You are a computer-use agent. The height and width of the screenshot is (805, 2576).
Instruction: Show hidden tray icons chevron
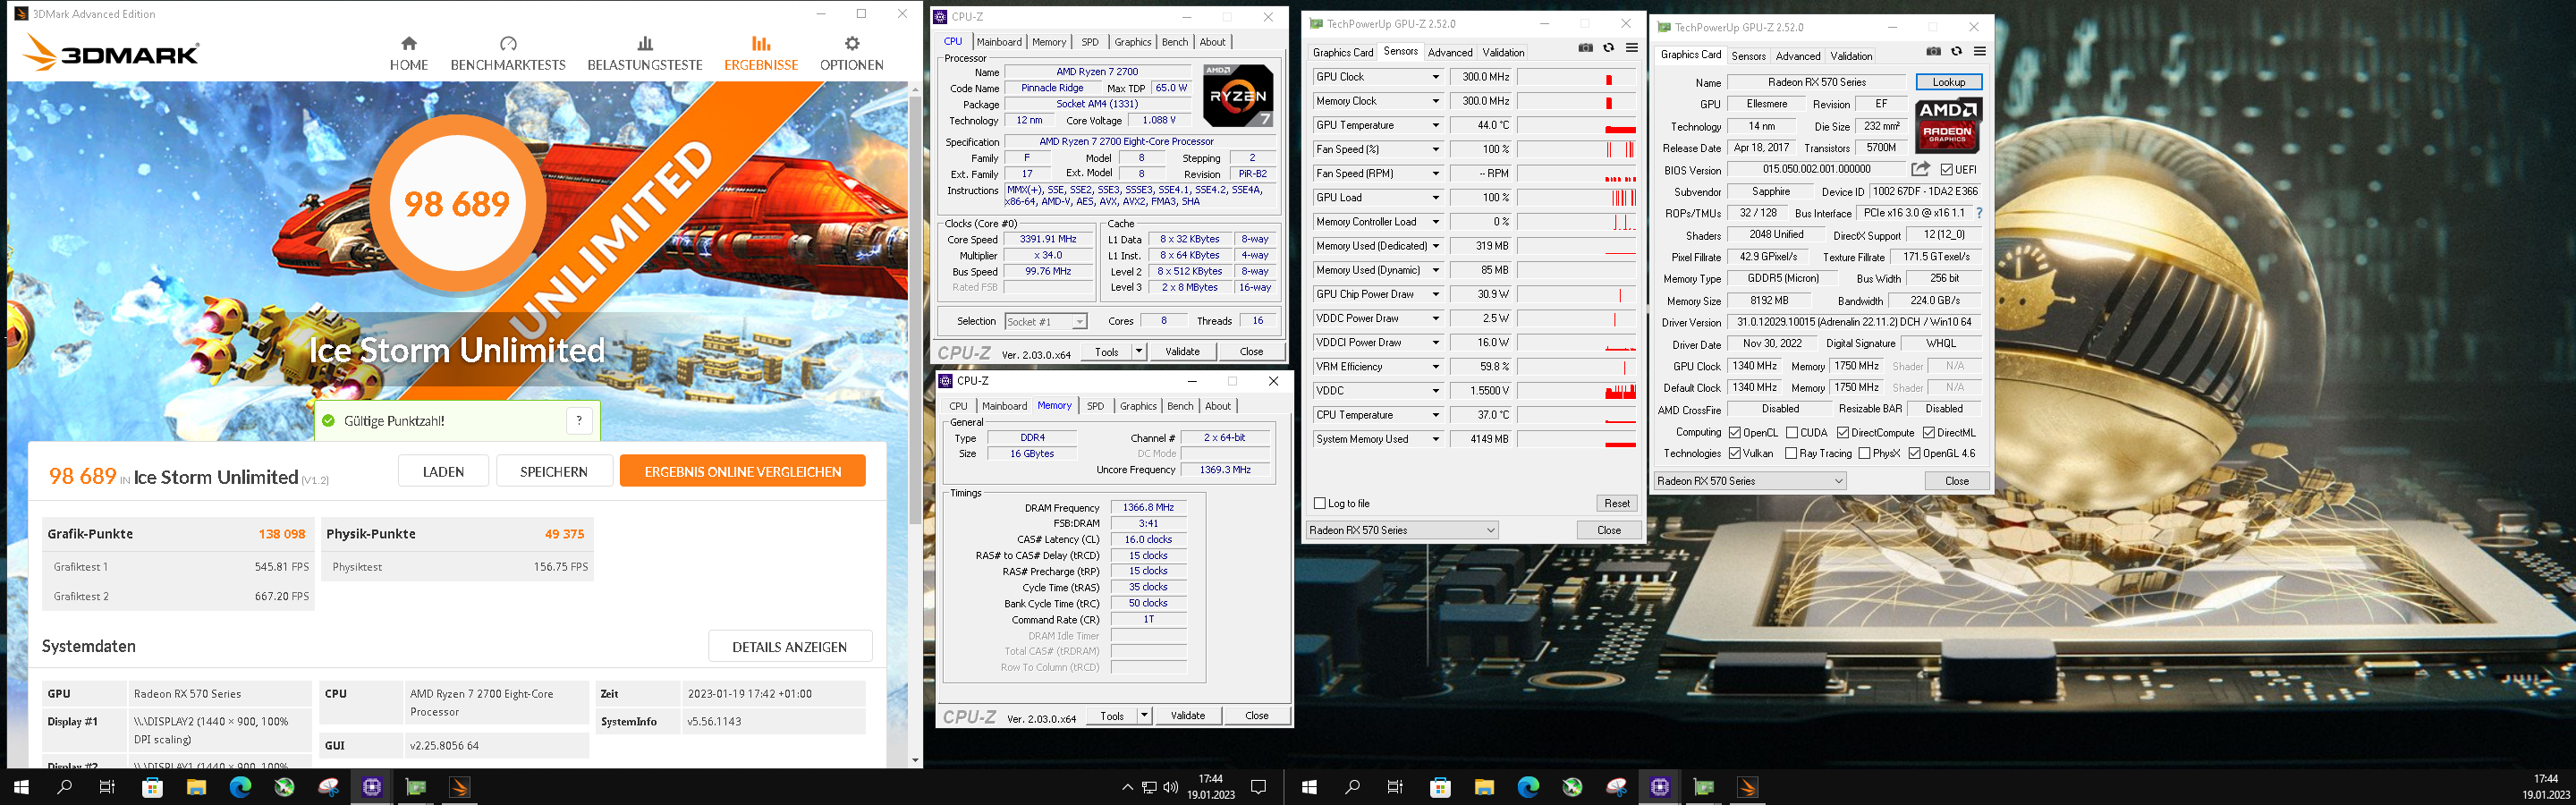tap(1127, 787)
